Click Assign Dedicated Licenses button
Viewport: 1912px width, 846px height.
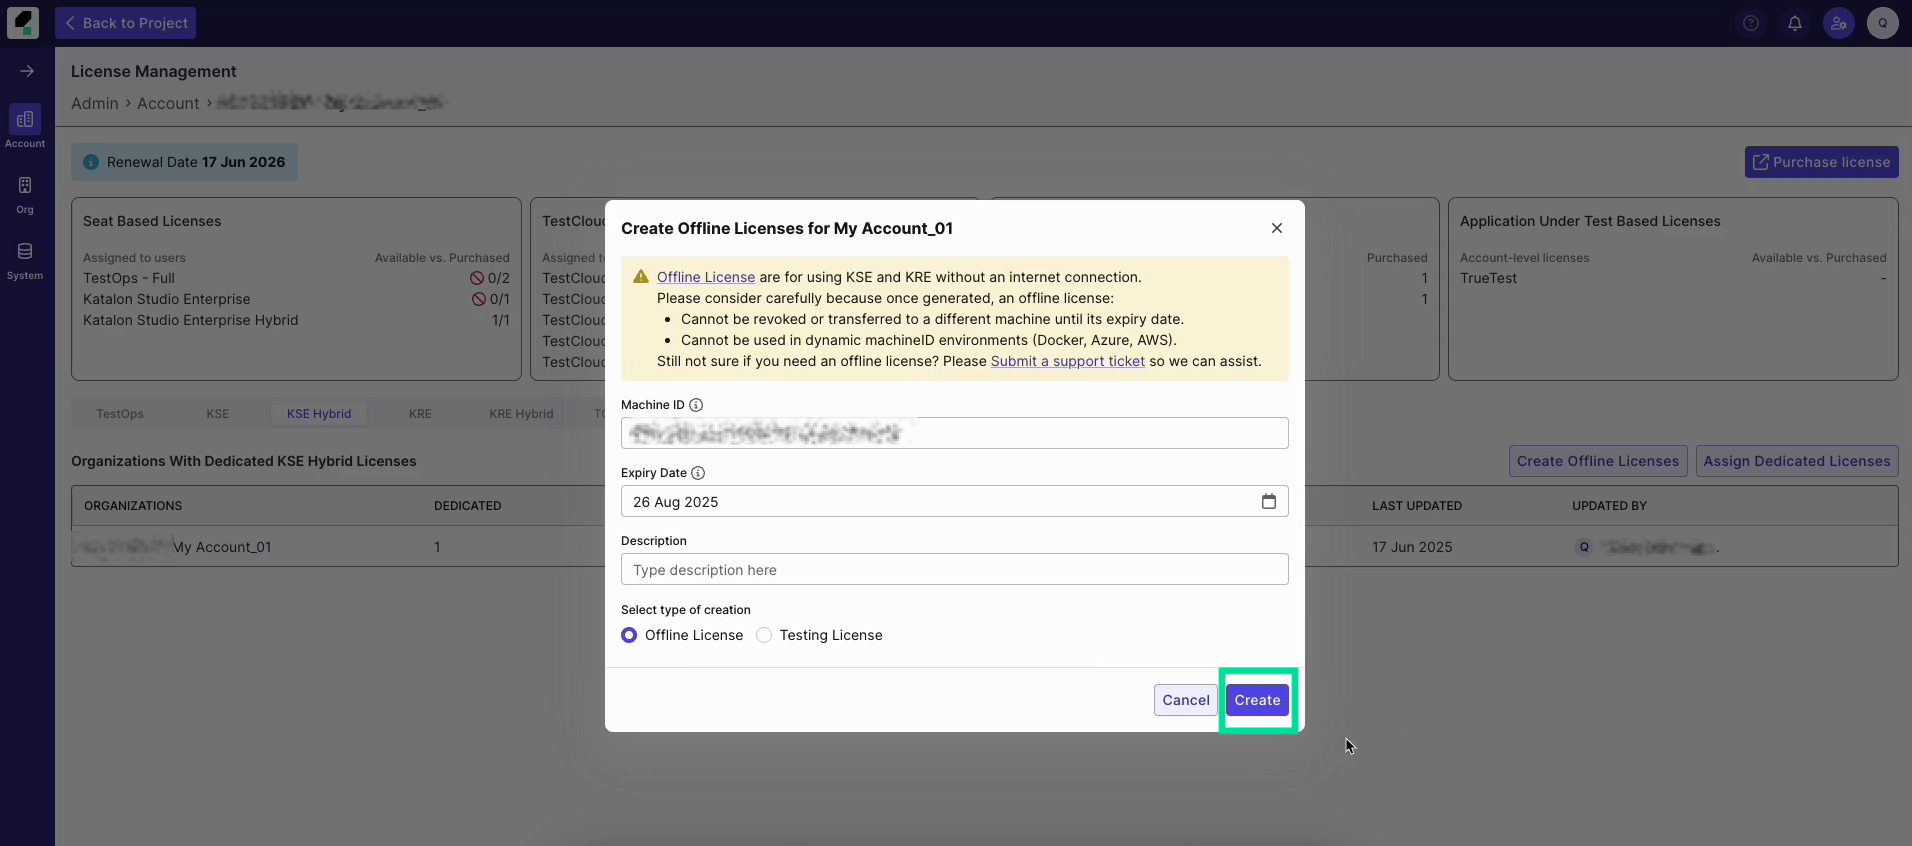pos(1797,461)
